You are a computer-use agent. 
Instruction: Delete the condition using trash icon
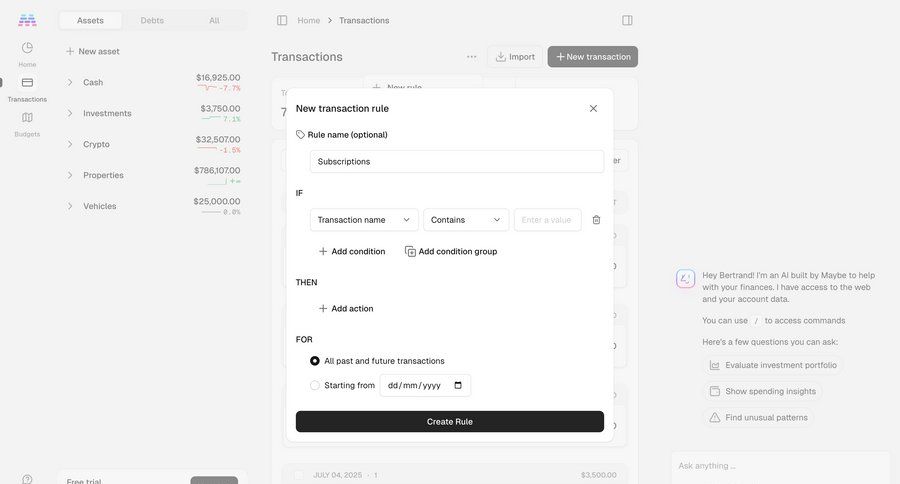(x=596, y=220)
